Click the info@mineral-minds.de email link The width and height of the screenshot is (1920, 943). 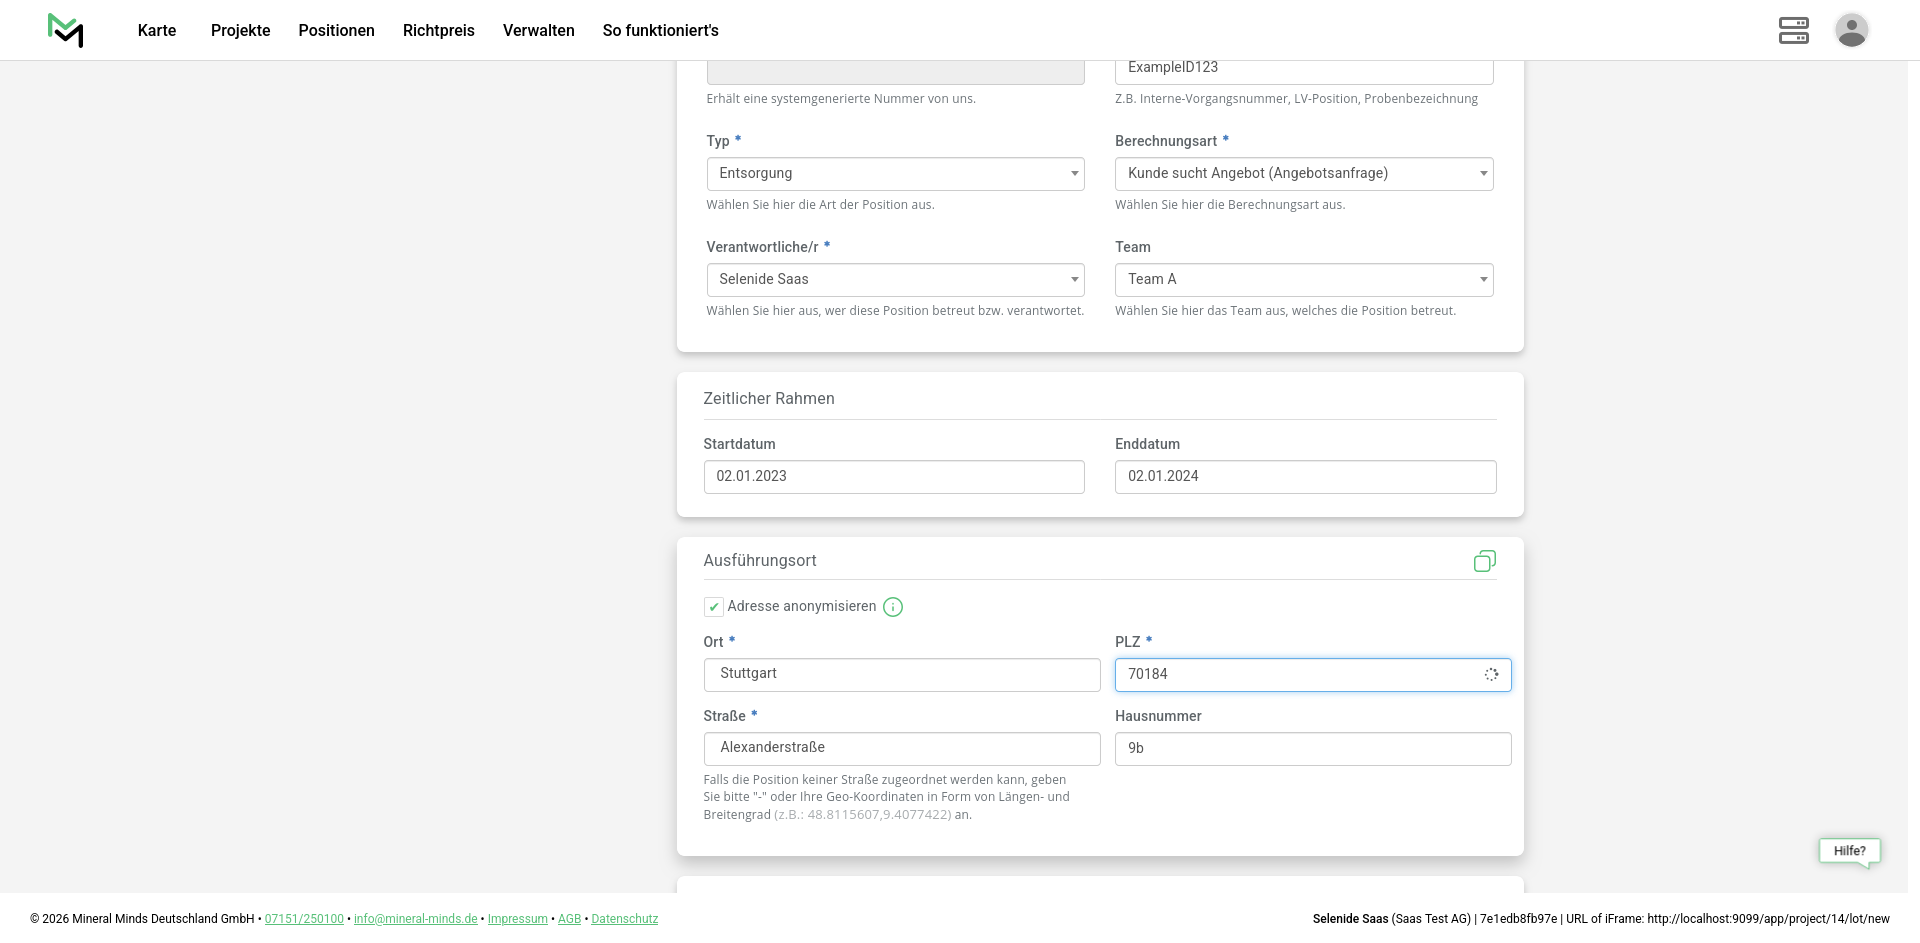415,919
